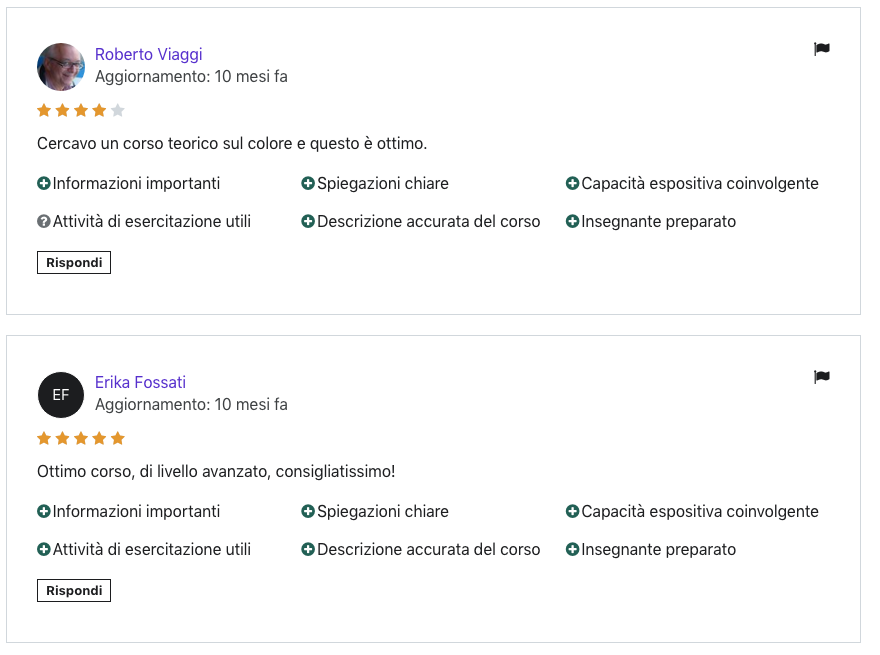The image size is (880, 655).
Task: Click the report flag on Roberto Viaggi's review
Action: click(822, 49)
